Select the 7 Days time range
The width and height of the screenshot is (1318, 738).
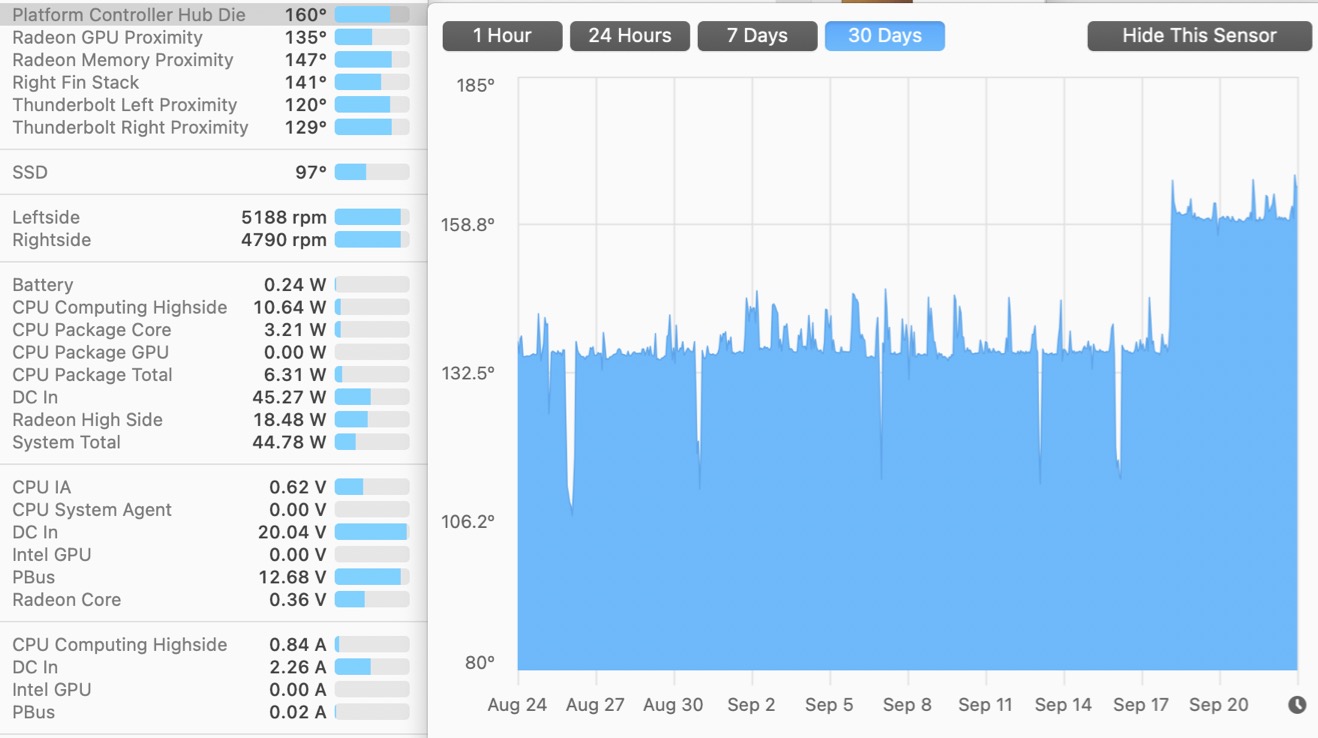tap(757, 36)
